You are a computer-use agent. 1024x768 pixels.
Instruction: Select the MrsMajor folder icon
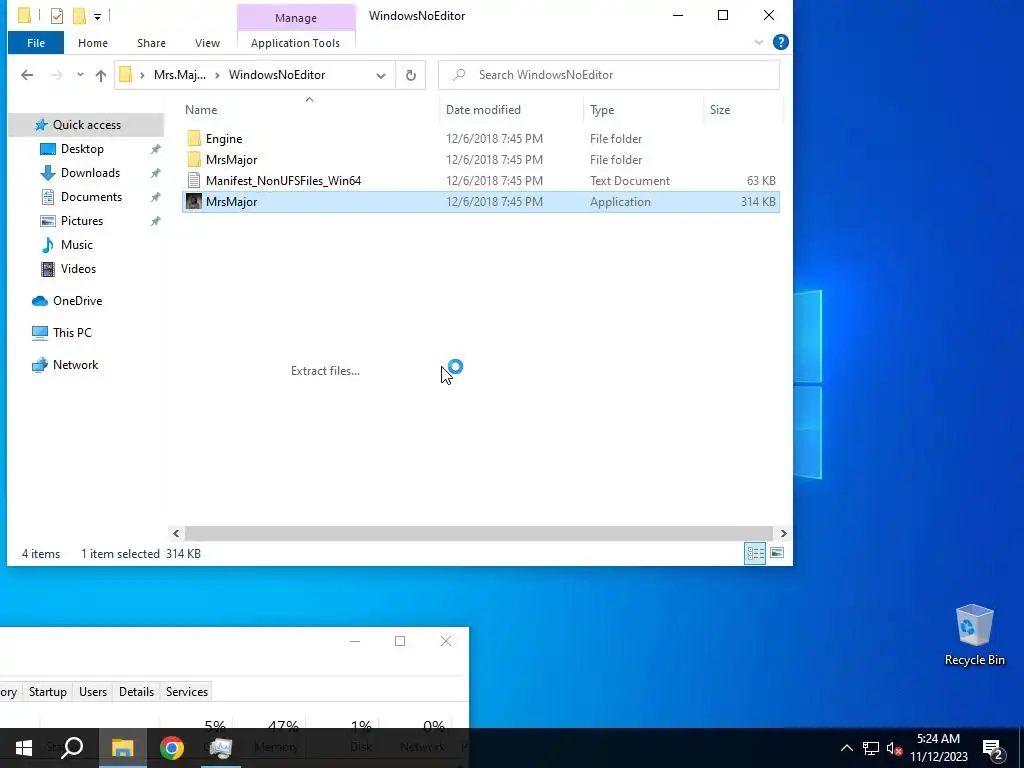click(194, 159)
